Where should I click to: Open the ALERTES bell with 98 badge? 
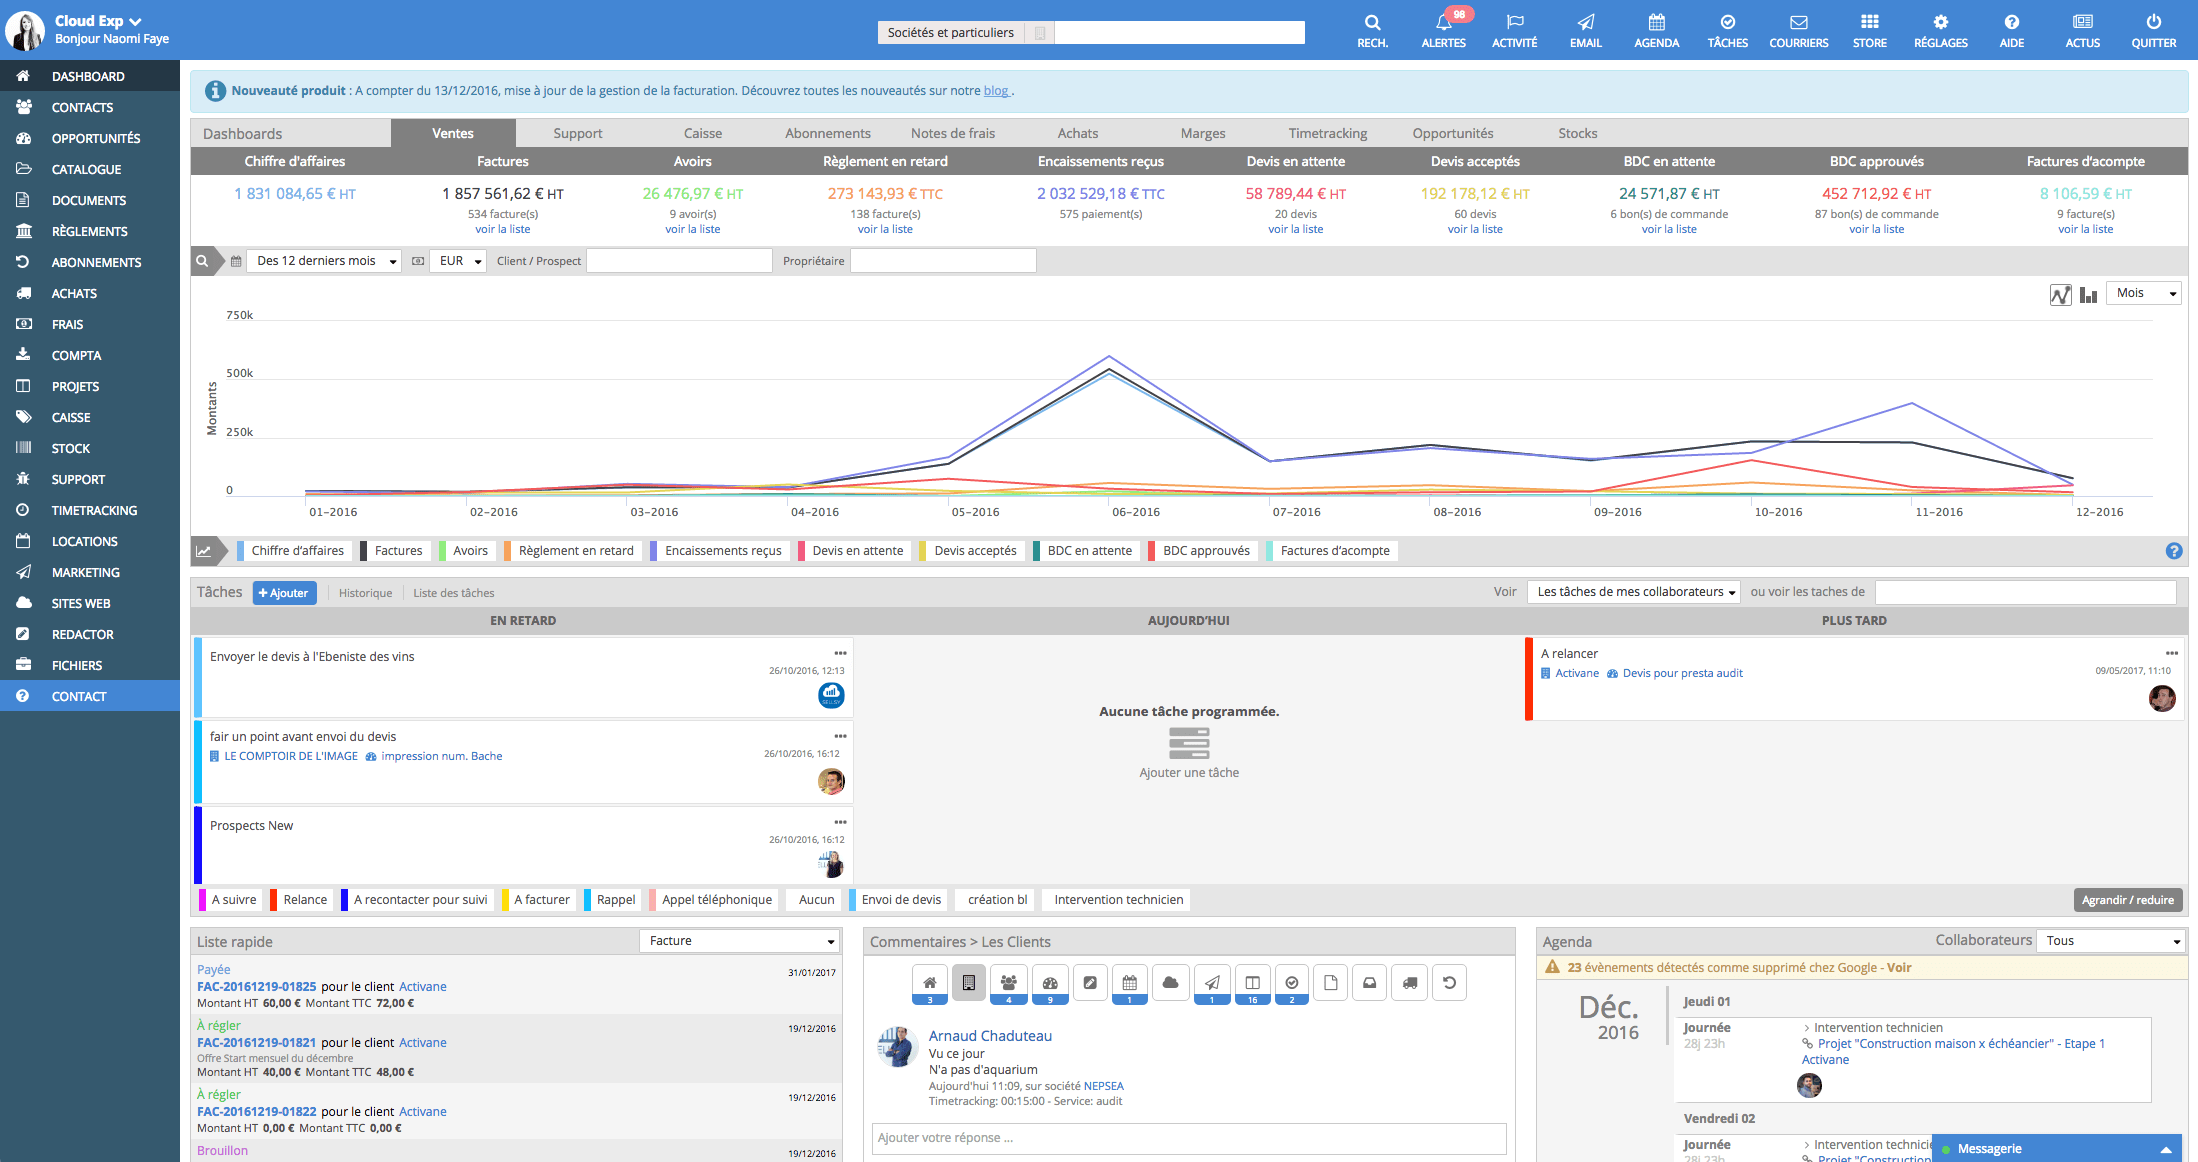pyautogui.click(x=1444, y=31)
